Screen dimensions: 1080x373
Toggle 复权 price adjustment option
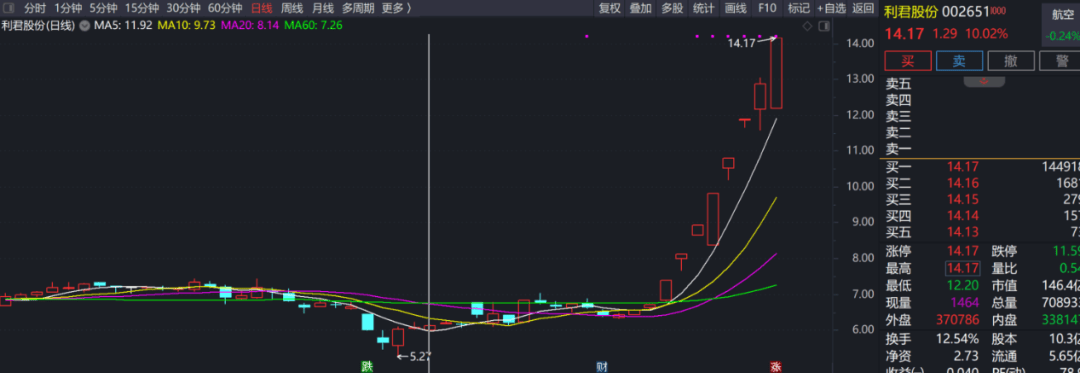click(x=610, y=9)
